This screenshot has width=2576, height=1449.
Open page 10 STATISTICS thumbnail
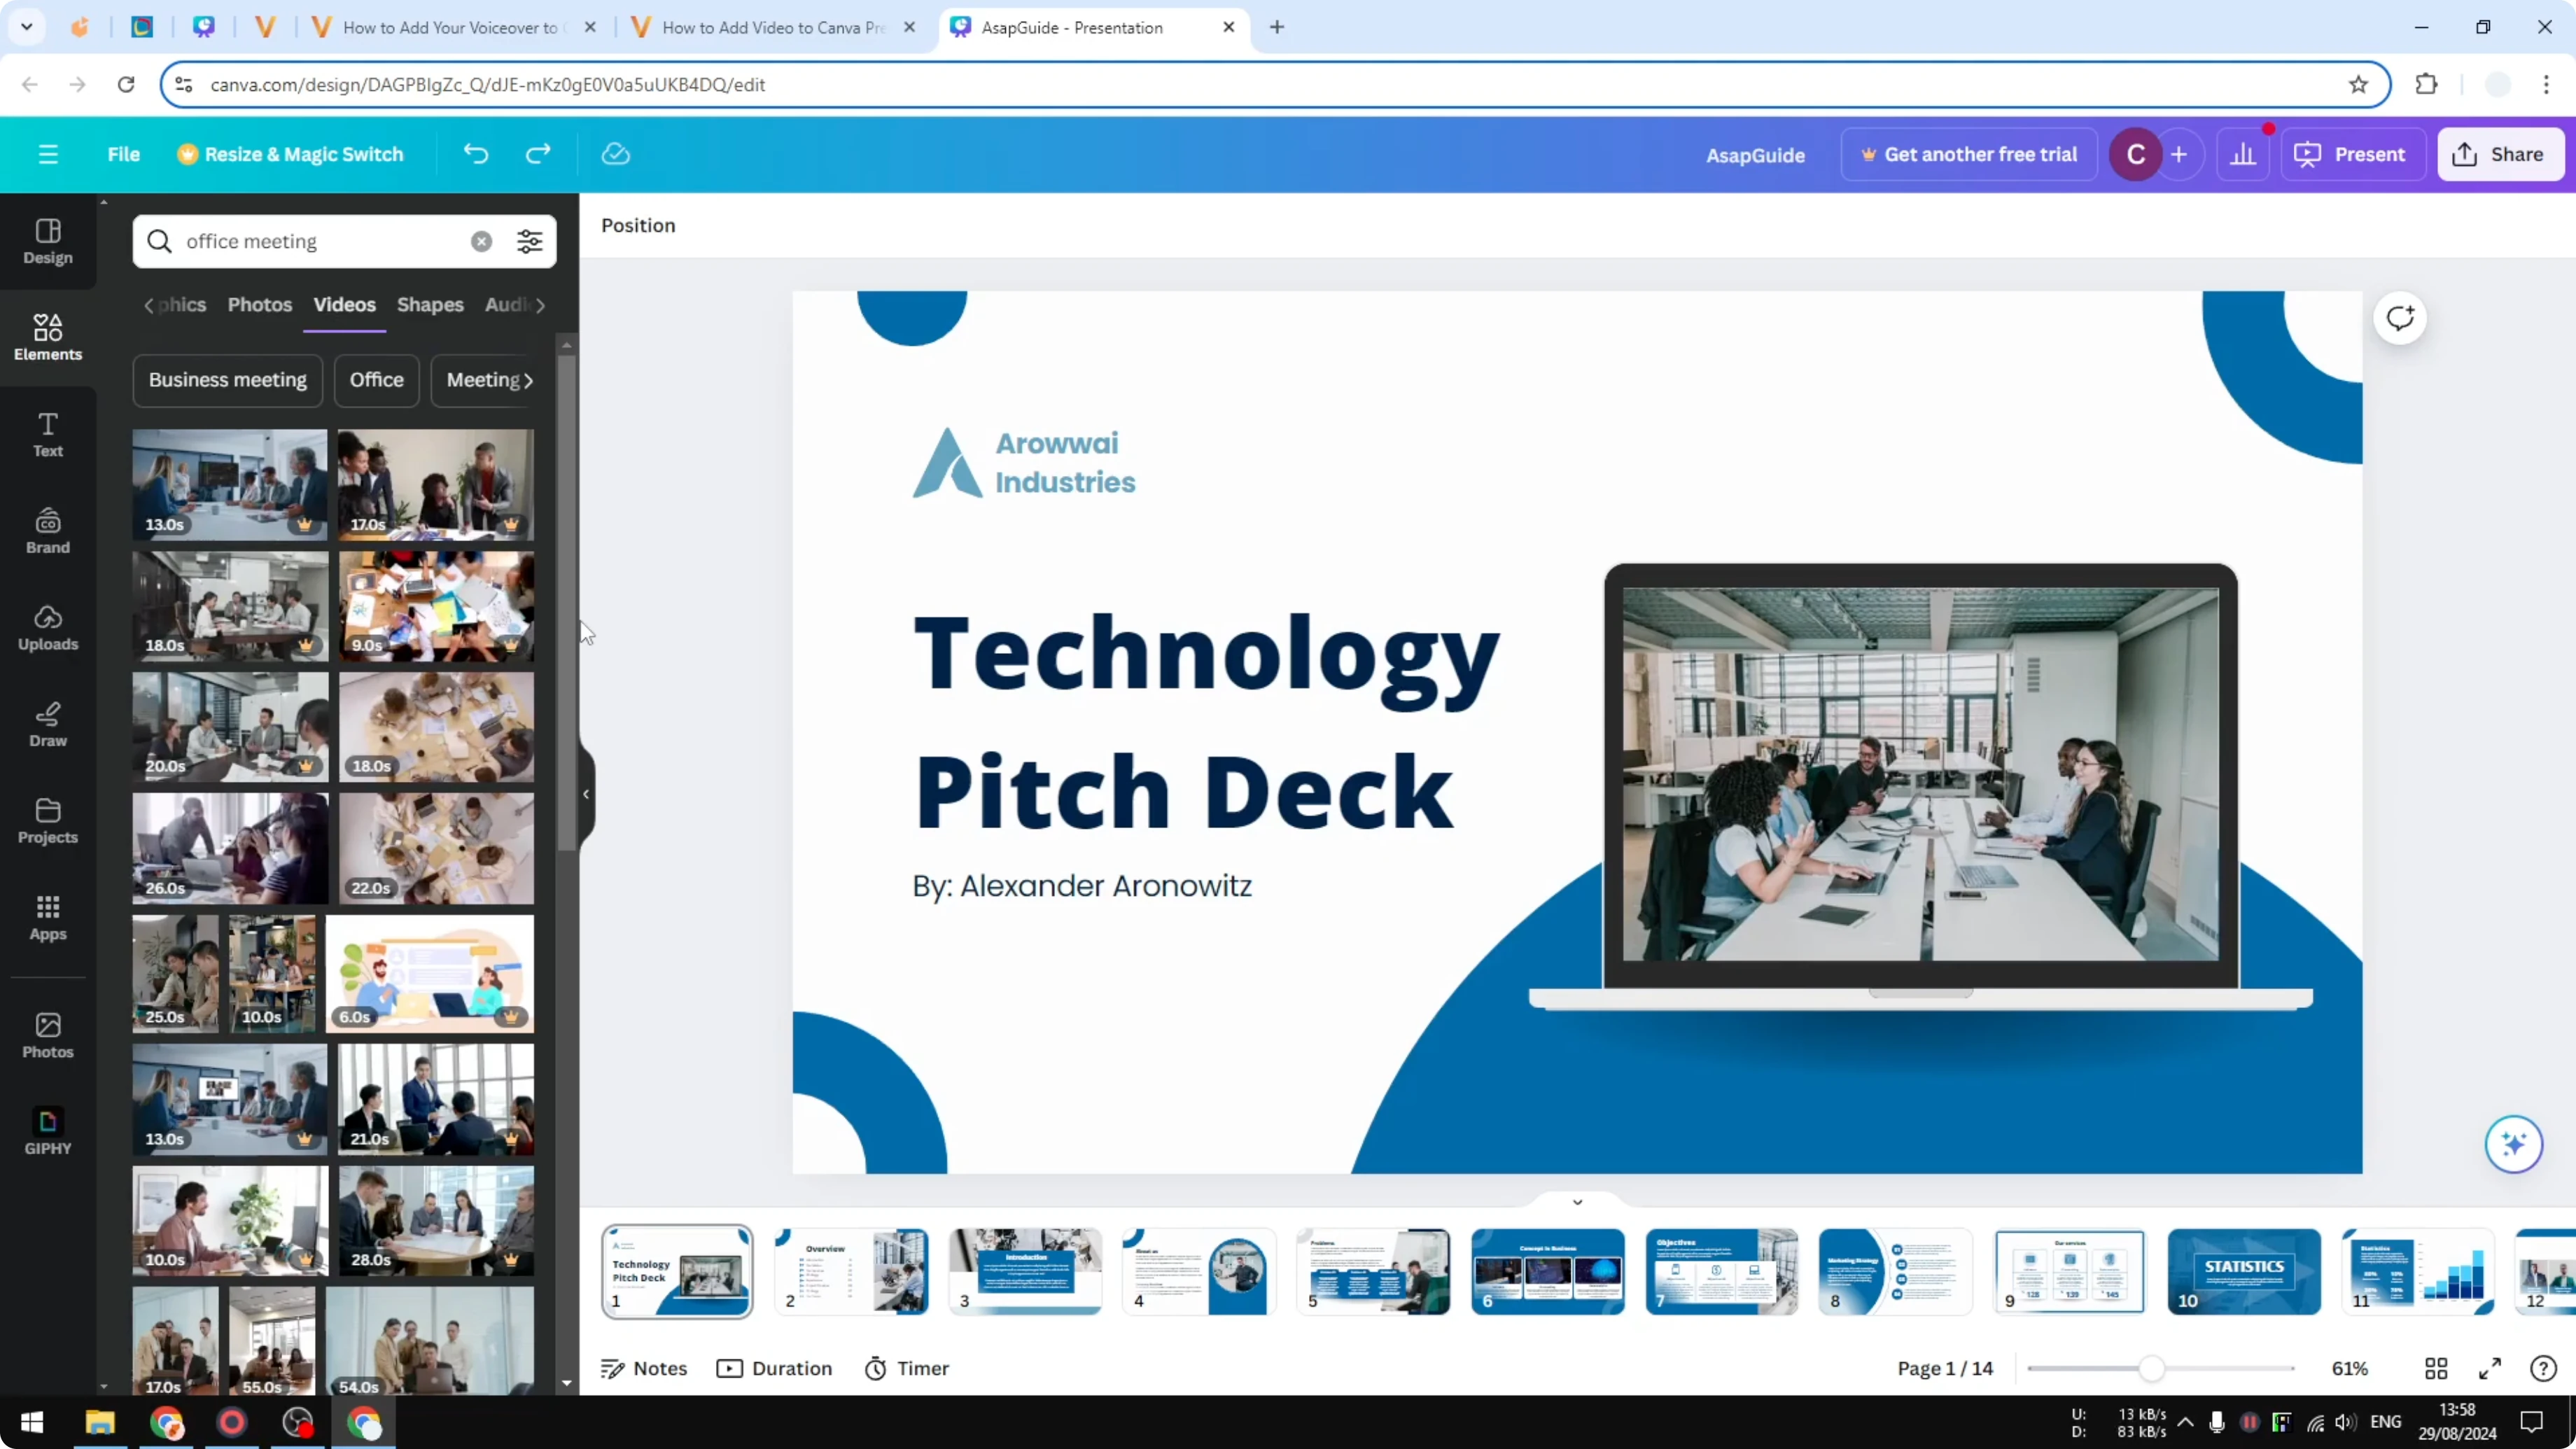[2243, 1271]
